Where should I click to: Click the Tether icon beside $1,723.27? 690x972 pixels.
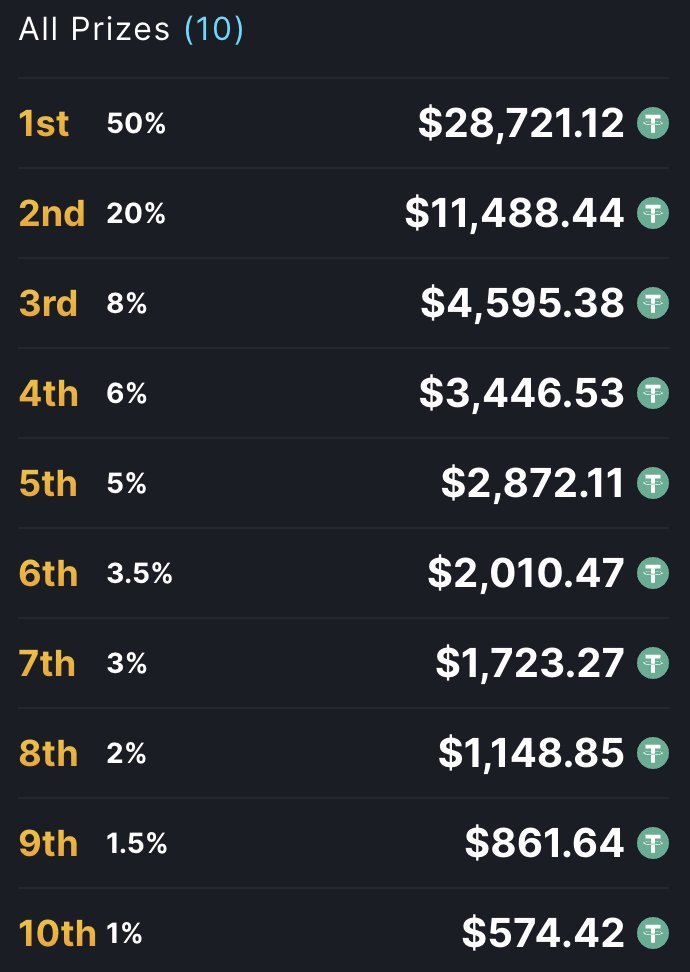tap(653, 663)
